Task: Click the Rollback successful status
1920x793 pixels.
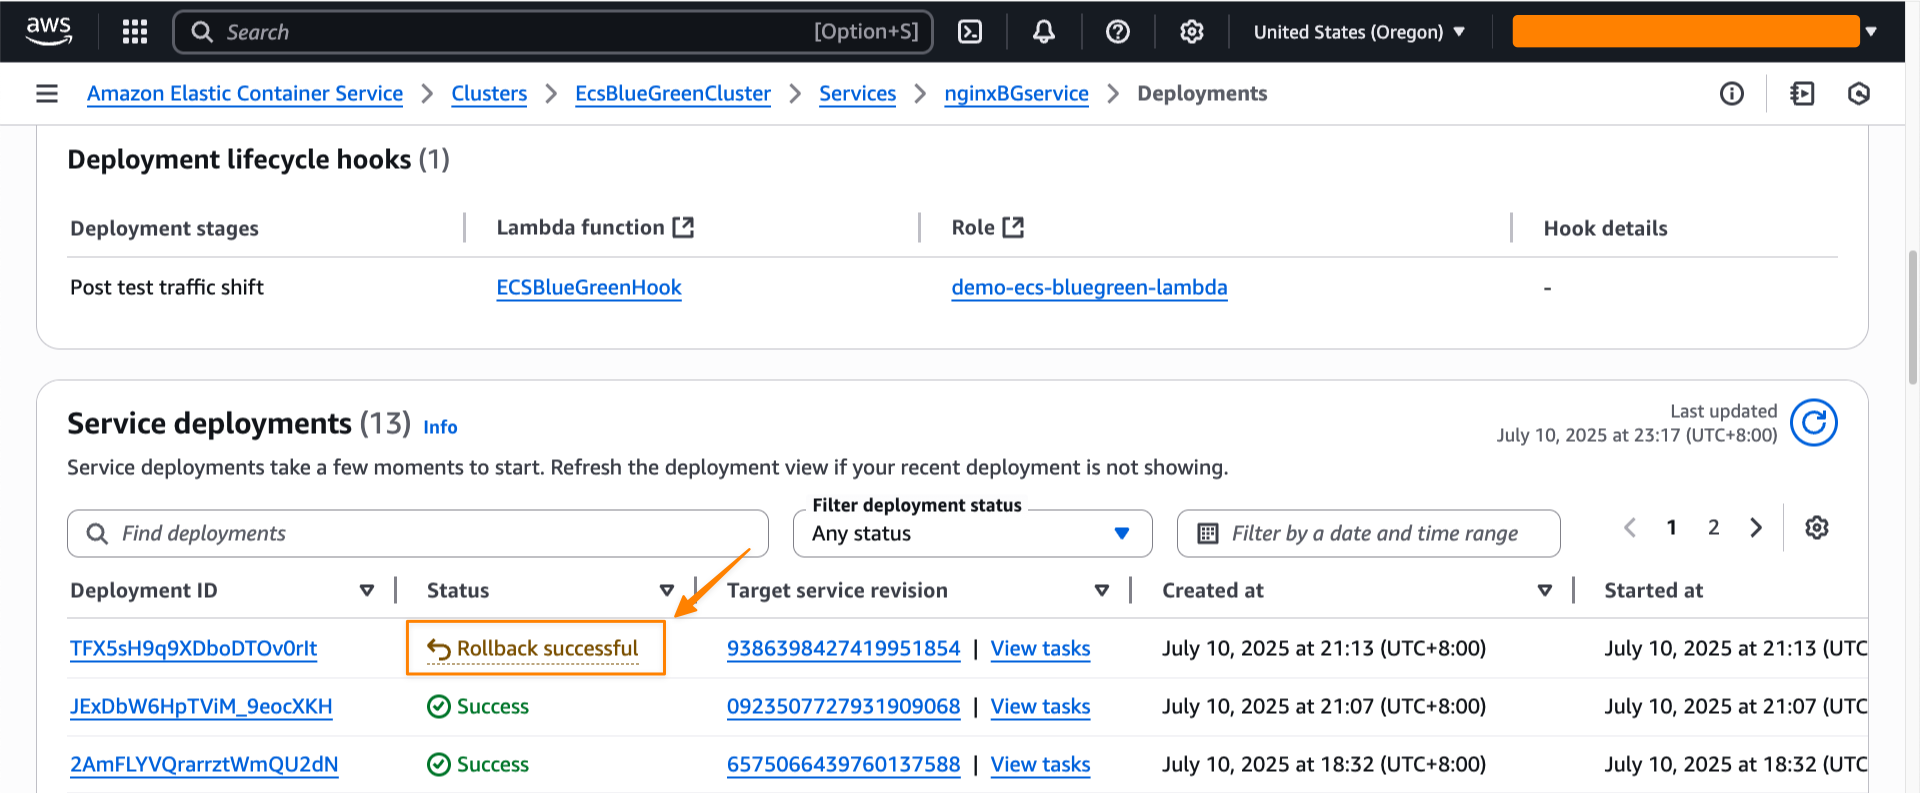Action: tap(533, 648)
